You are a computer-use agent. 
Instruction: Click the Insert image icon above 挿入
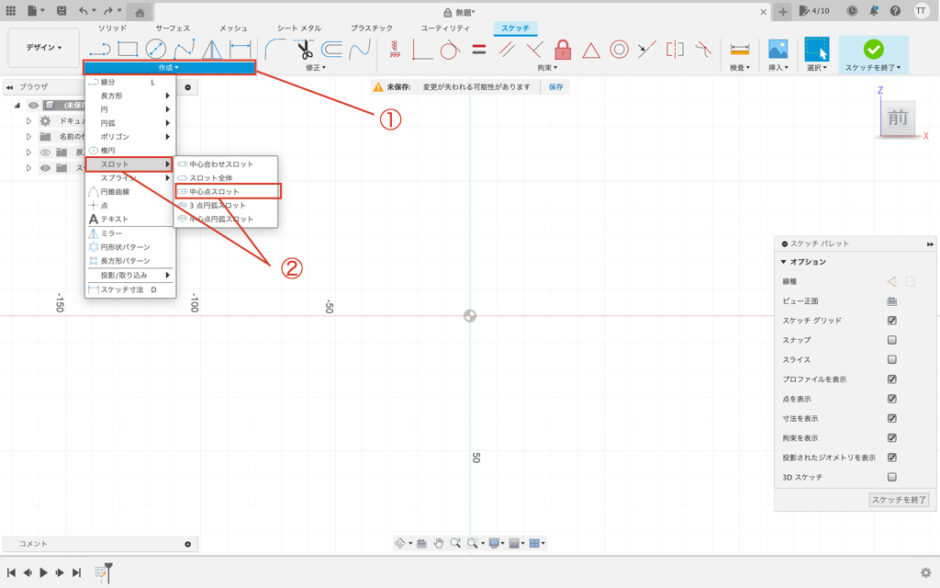tap(777, 49)
